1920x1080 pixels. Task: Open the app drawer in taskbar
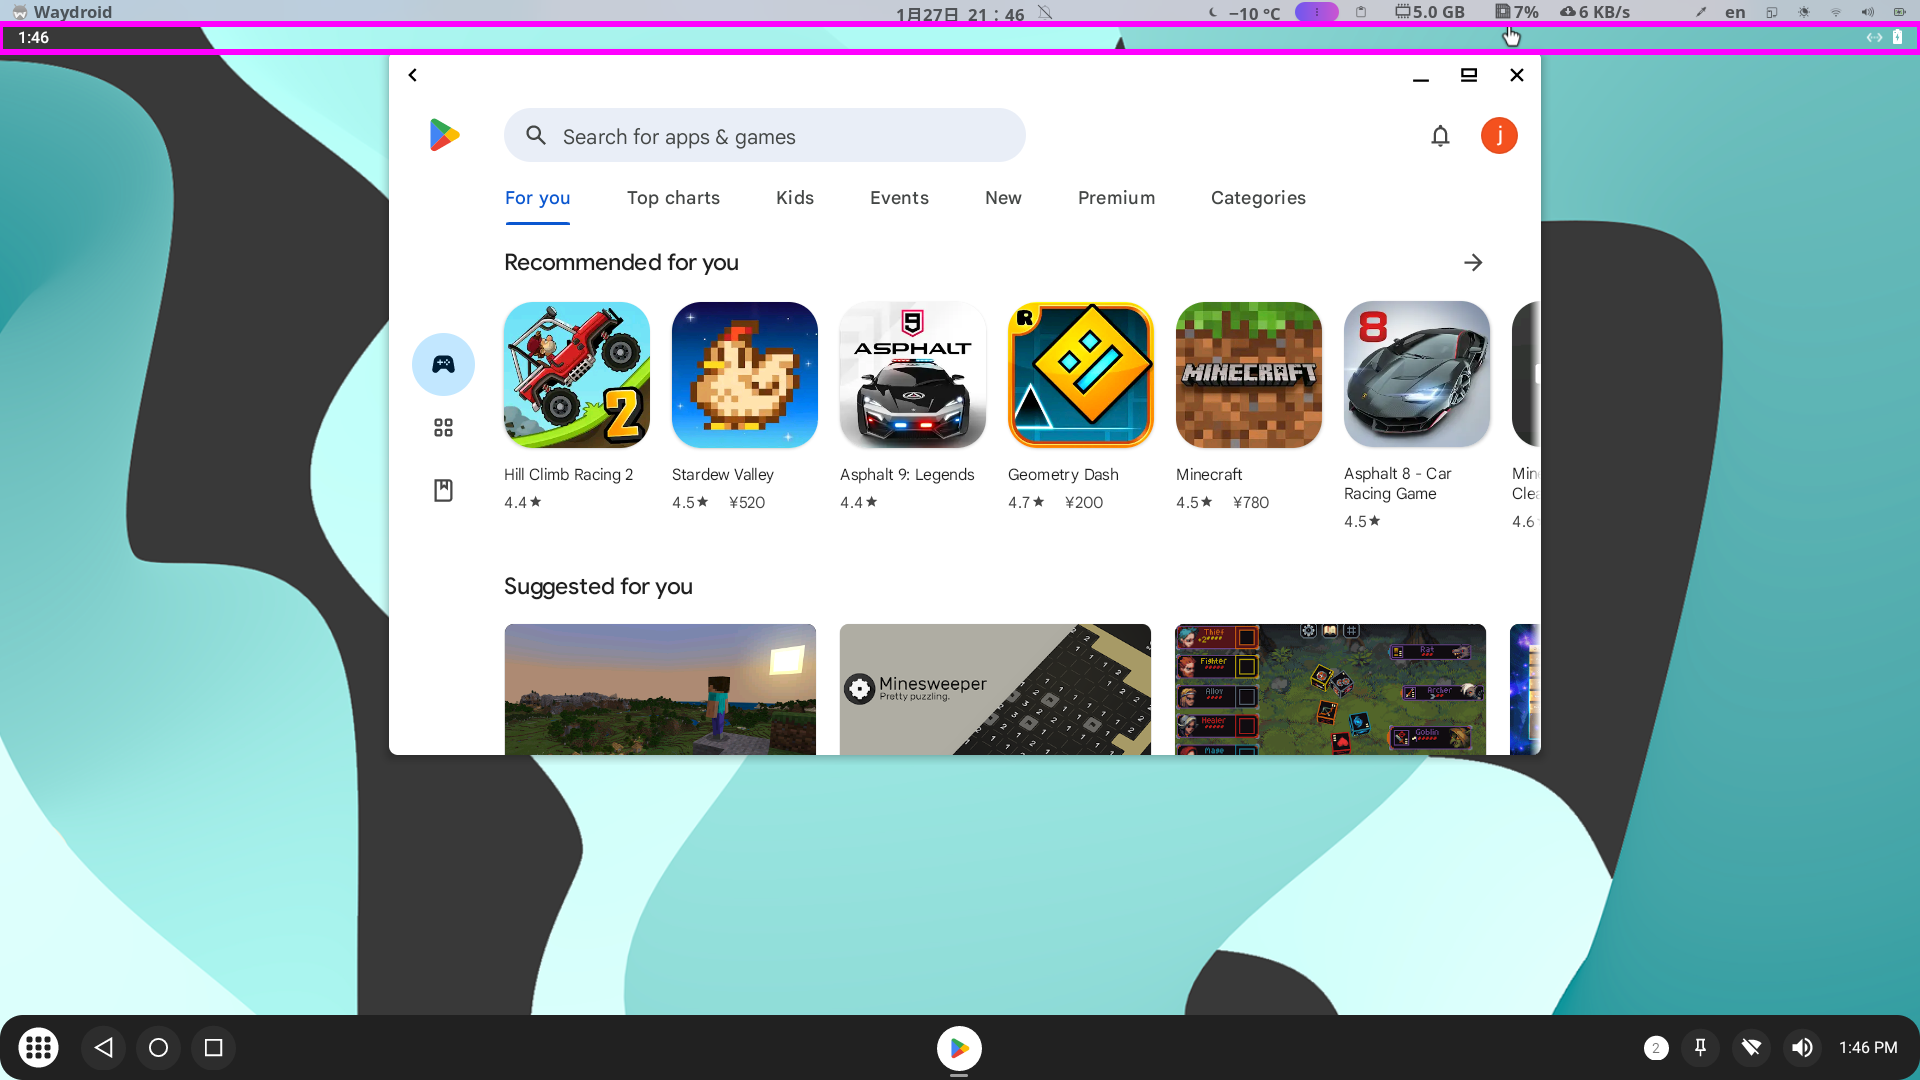pos(38,1047)
